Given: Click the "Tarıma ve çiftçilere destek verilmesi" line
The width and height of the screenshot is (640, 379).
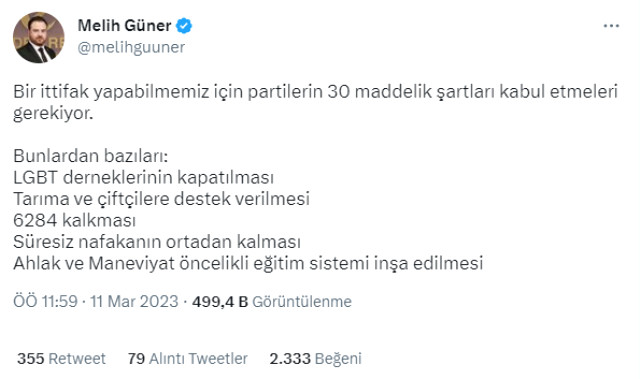Looking at the screenshot, I should pos(162,199).
